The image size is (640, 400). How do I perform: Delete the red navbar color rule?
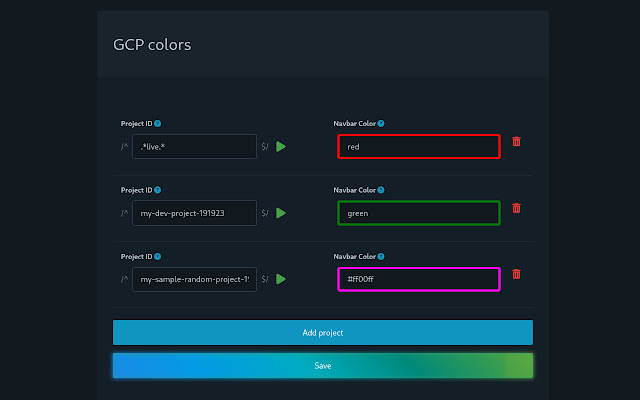tap(516, 141)
